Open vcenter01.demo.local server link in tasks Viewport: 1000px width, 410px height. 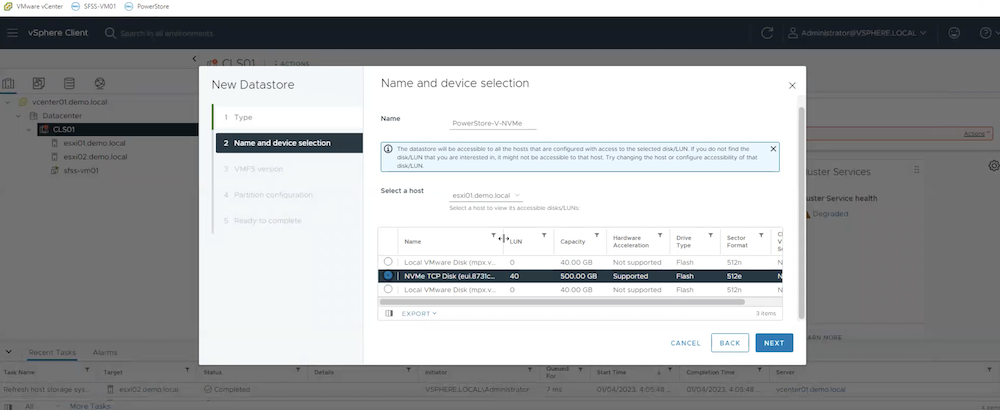[811, 389]
